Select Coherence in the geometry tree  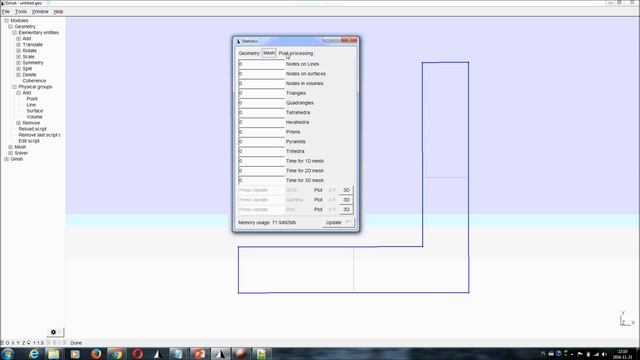[34, 81]
